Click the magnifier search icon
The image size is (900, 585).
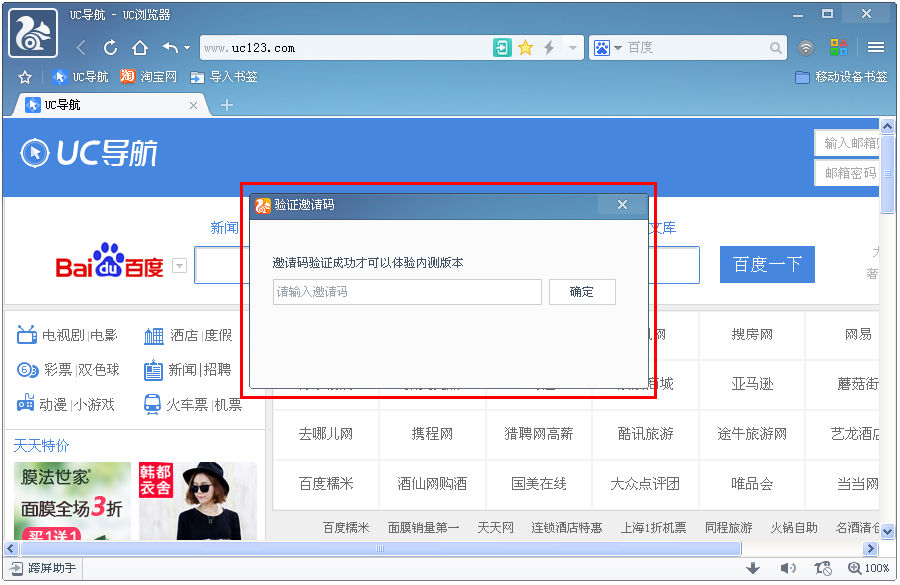point(775,48)
